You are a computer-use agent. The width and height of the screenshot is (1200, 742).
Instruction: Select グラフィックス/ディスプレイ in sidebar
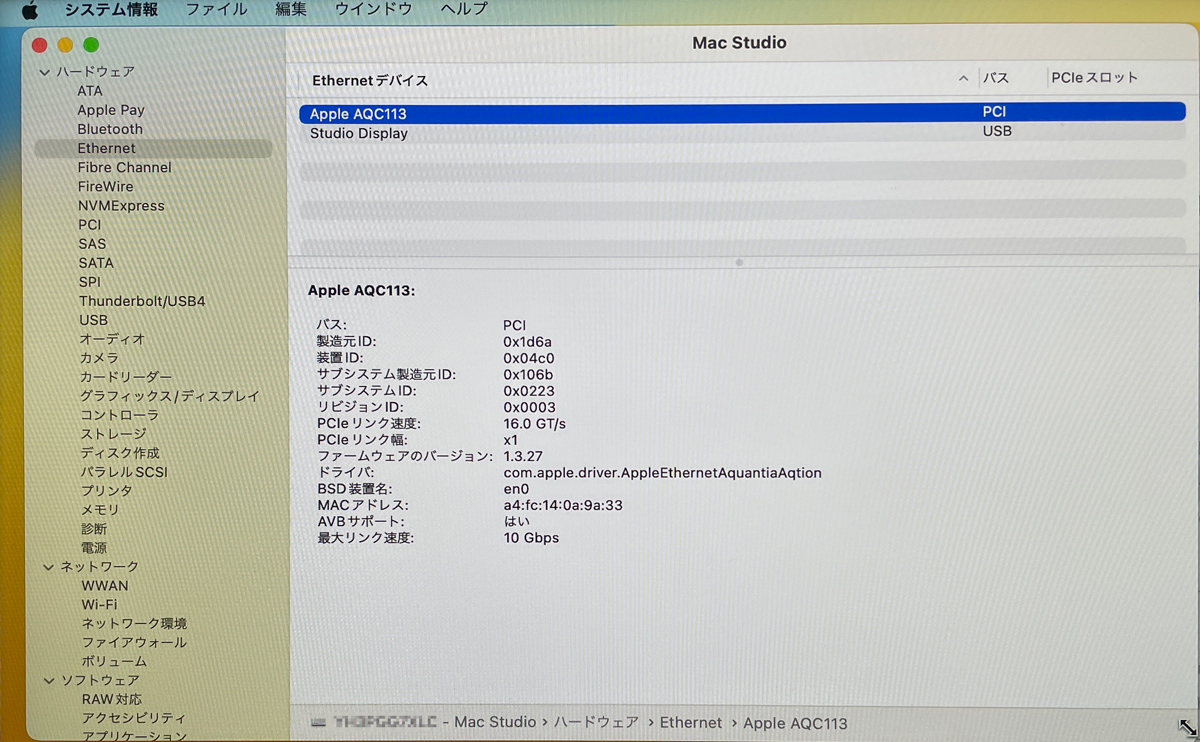[169, 396]
